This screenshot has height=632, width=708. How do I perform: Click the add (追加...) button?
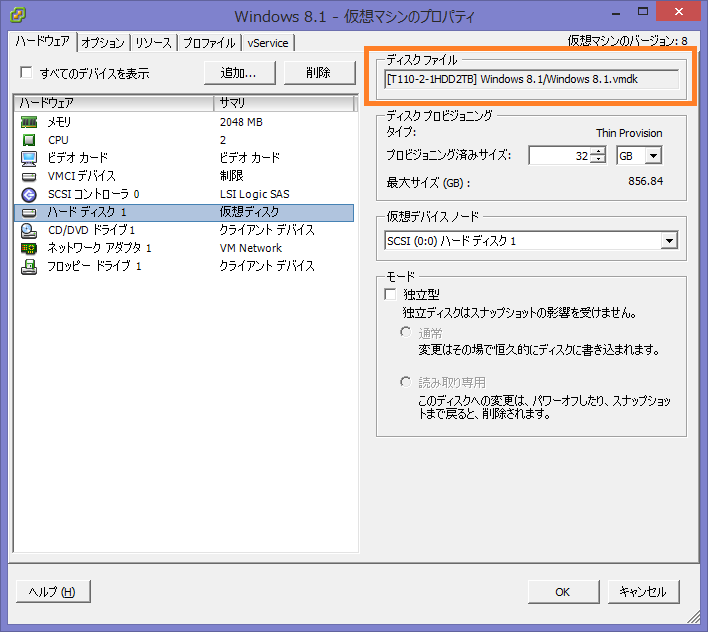point(239,73)
